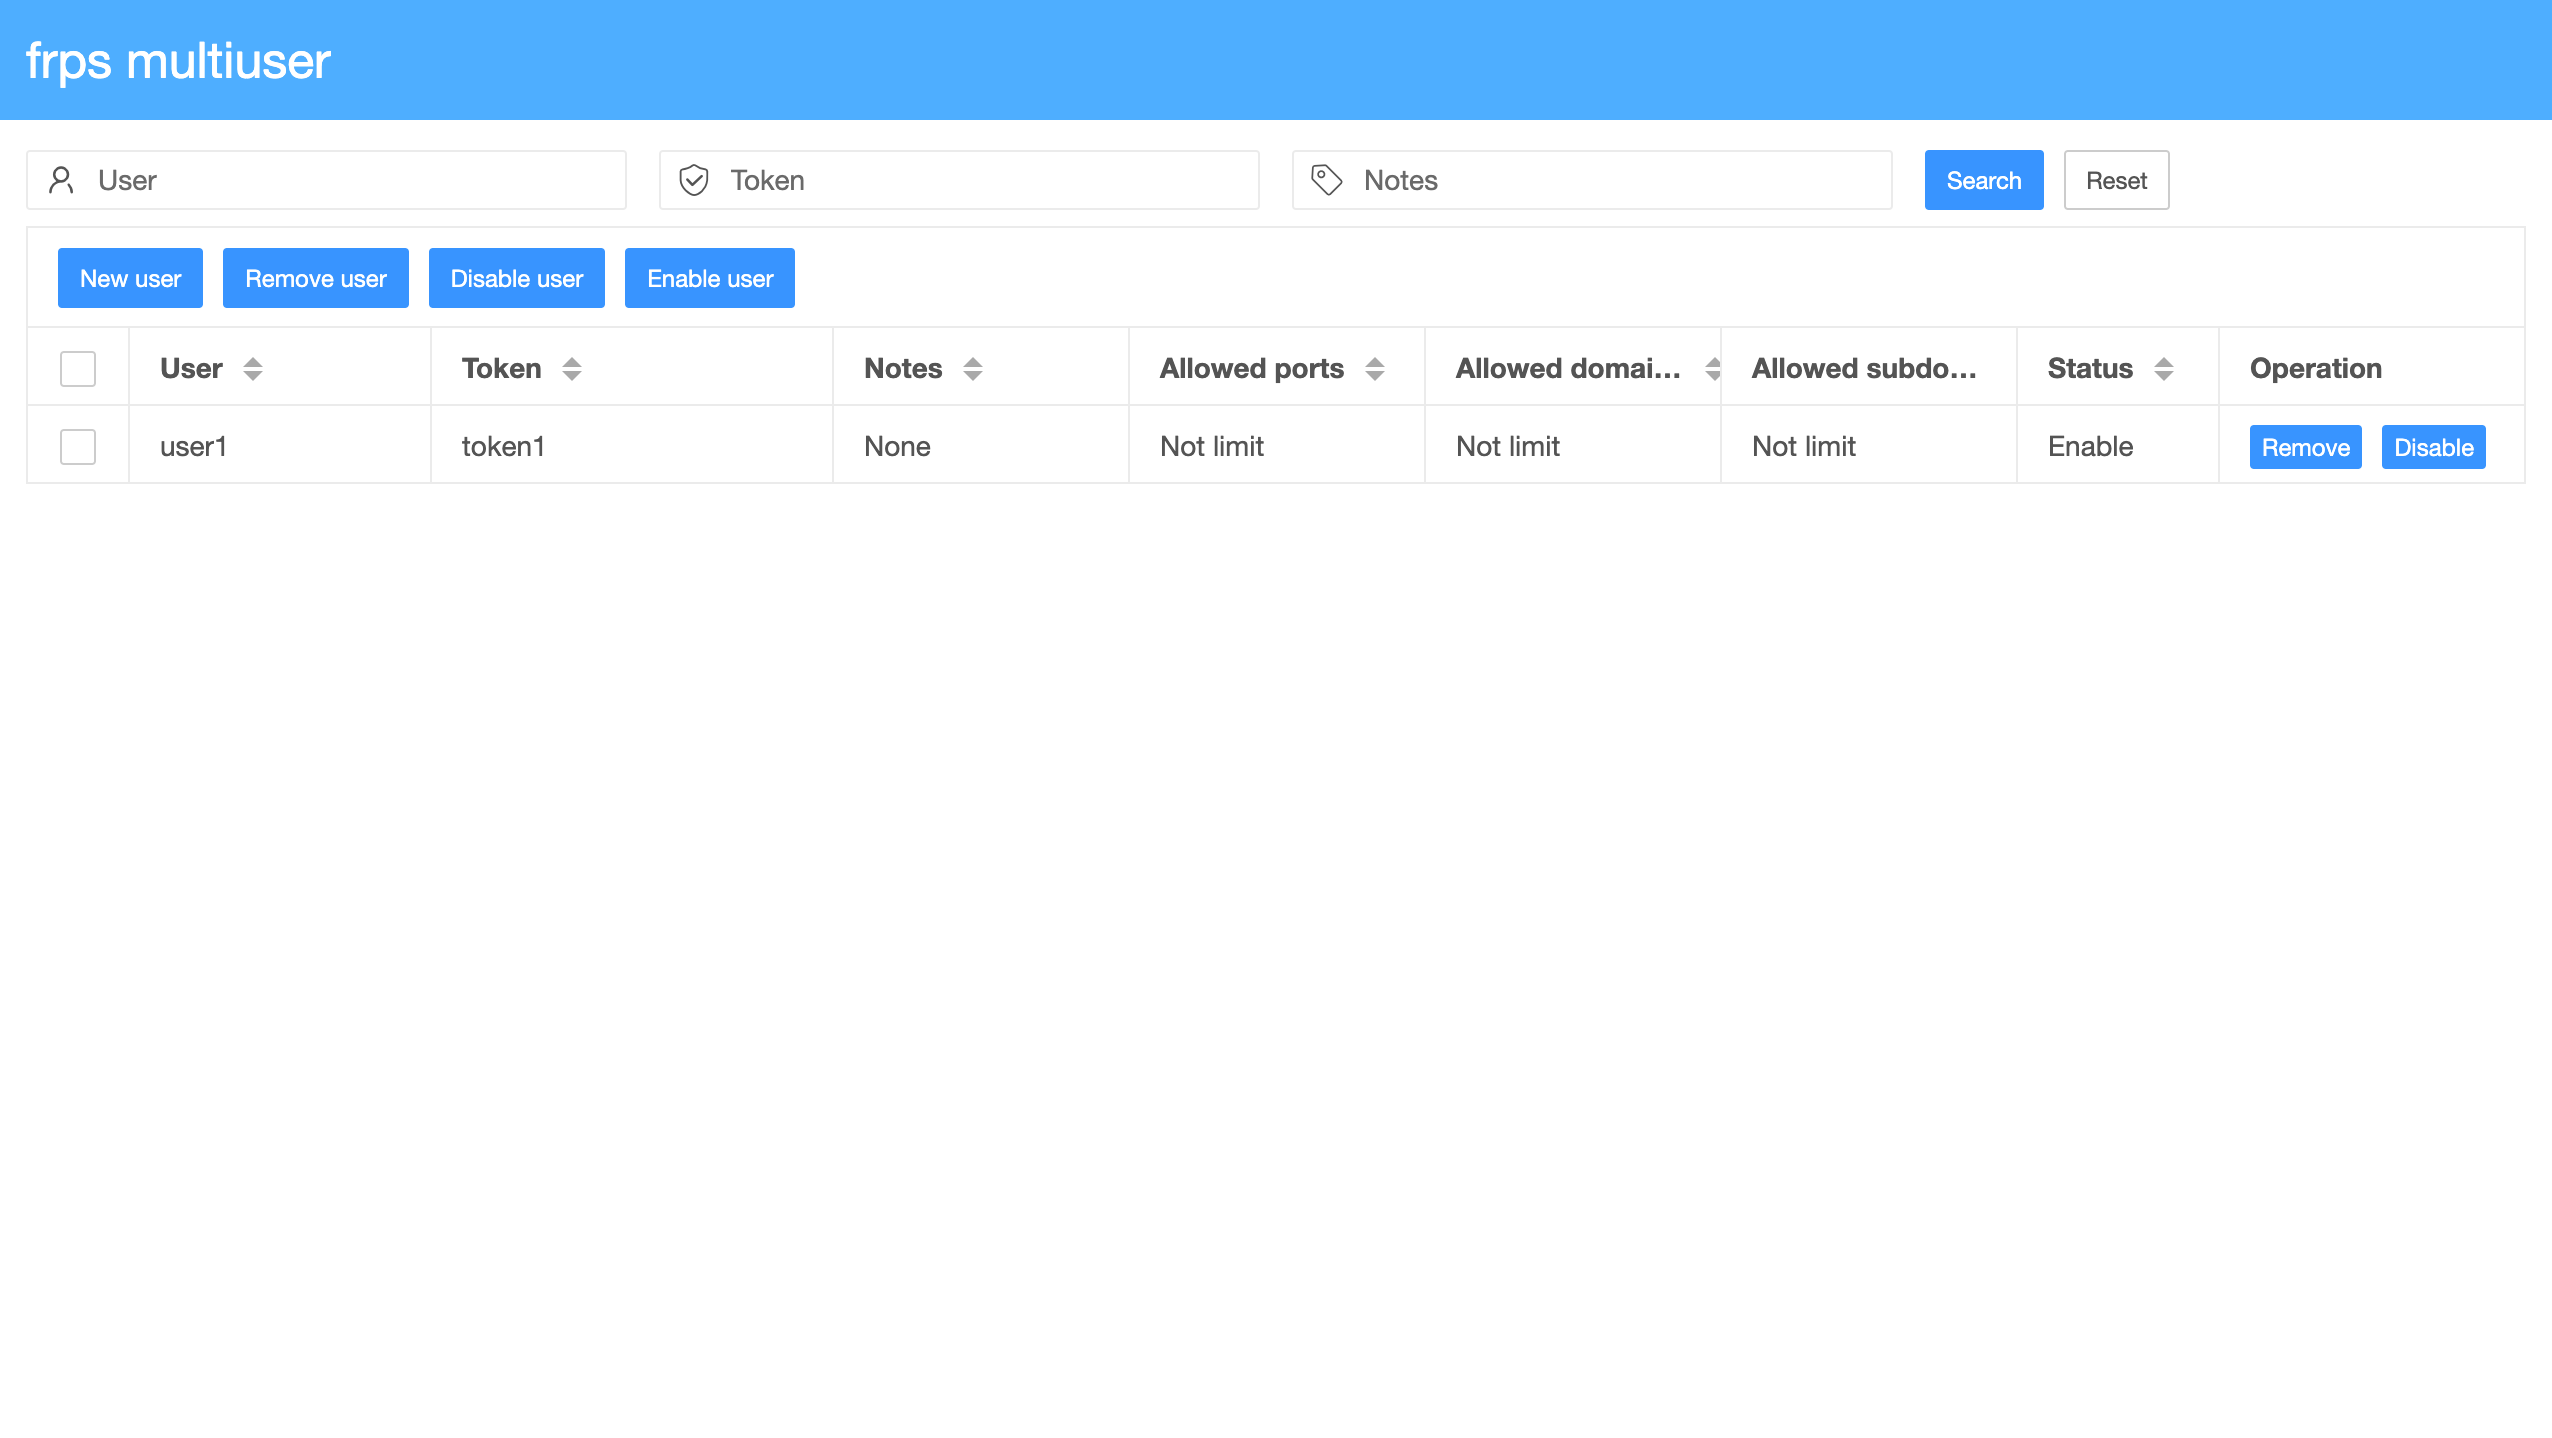Viewport: 2552px width, 1438px height.
Task: Open the New user dialog
Action: pos(130,278)
